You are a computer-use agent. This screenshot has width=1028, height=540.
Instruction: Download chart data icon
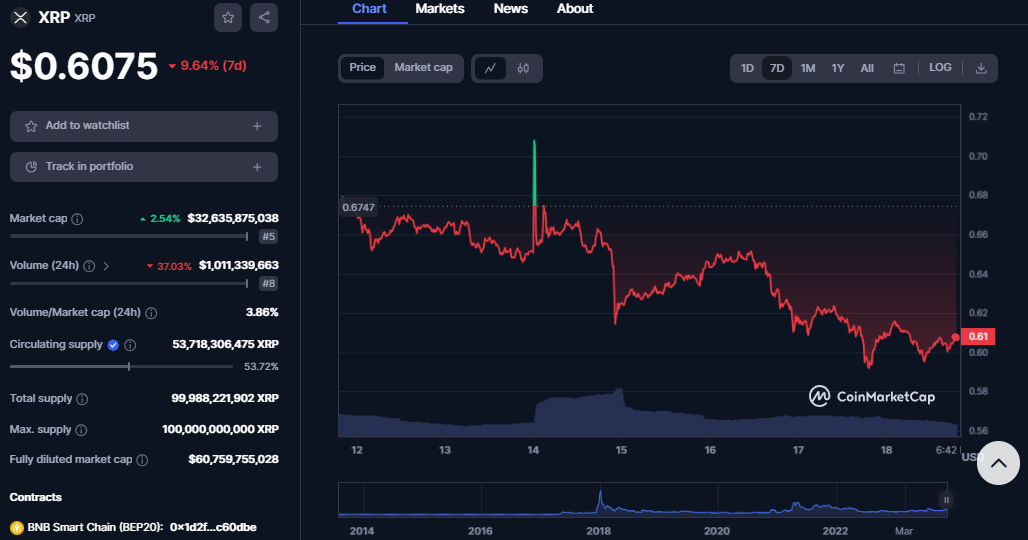[981, 68]
